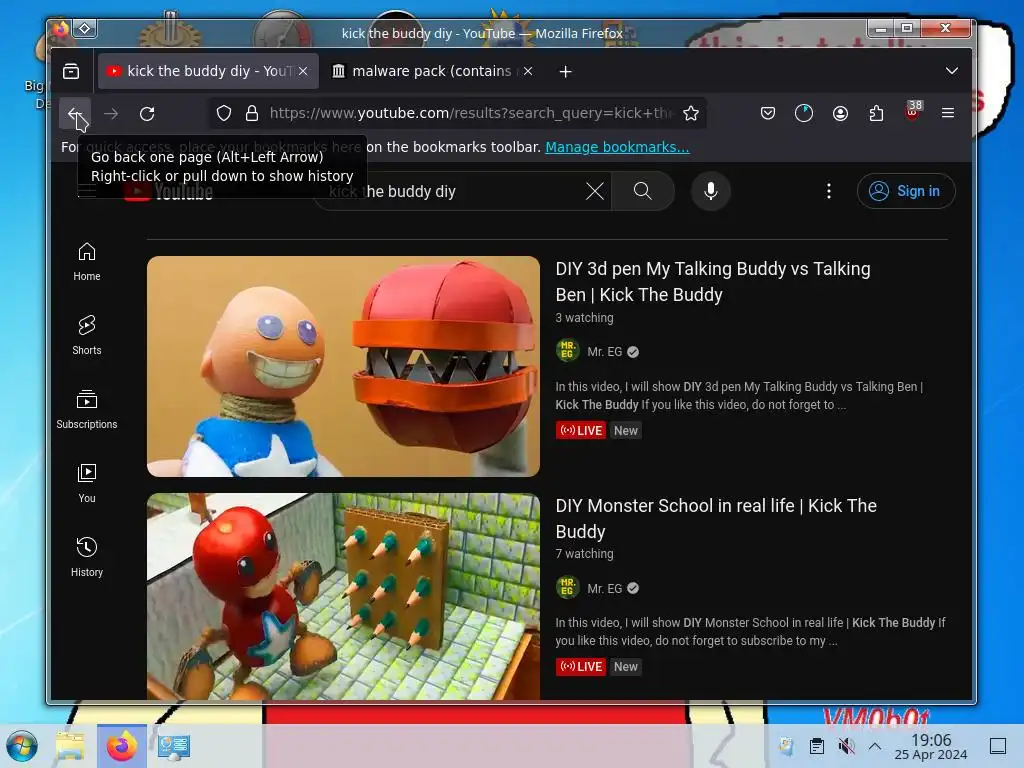Clear the YouTube search query with X
Viewport: 1024px width, 768px height.
point(594,191)
